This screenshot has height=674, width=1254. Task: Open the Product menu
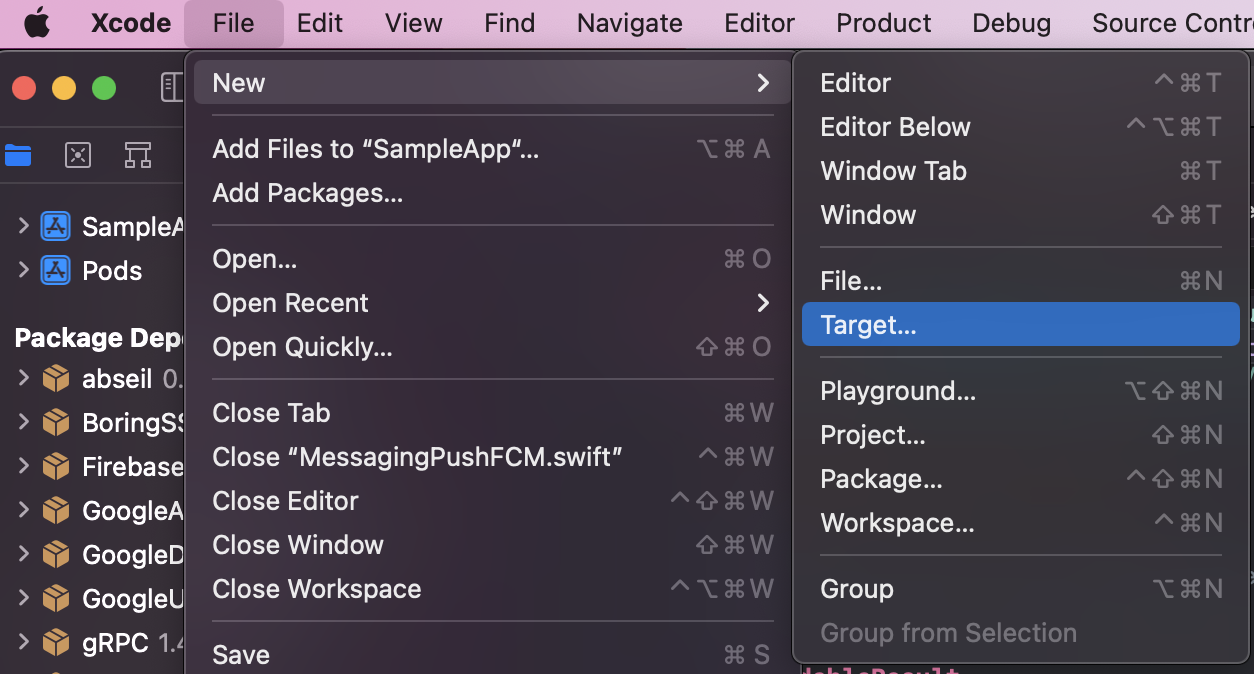click(x=884, y=23)
